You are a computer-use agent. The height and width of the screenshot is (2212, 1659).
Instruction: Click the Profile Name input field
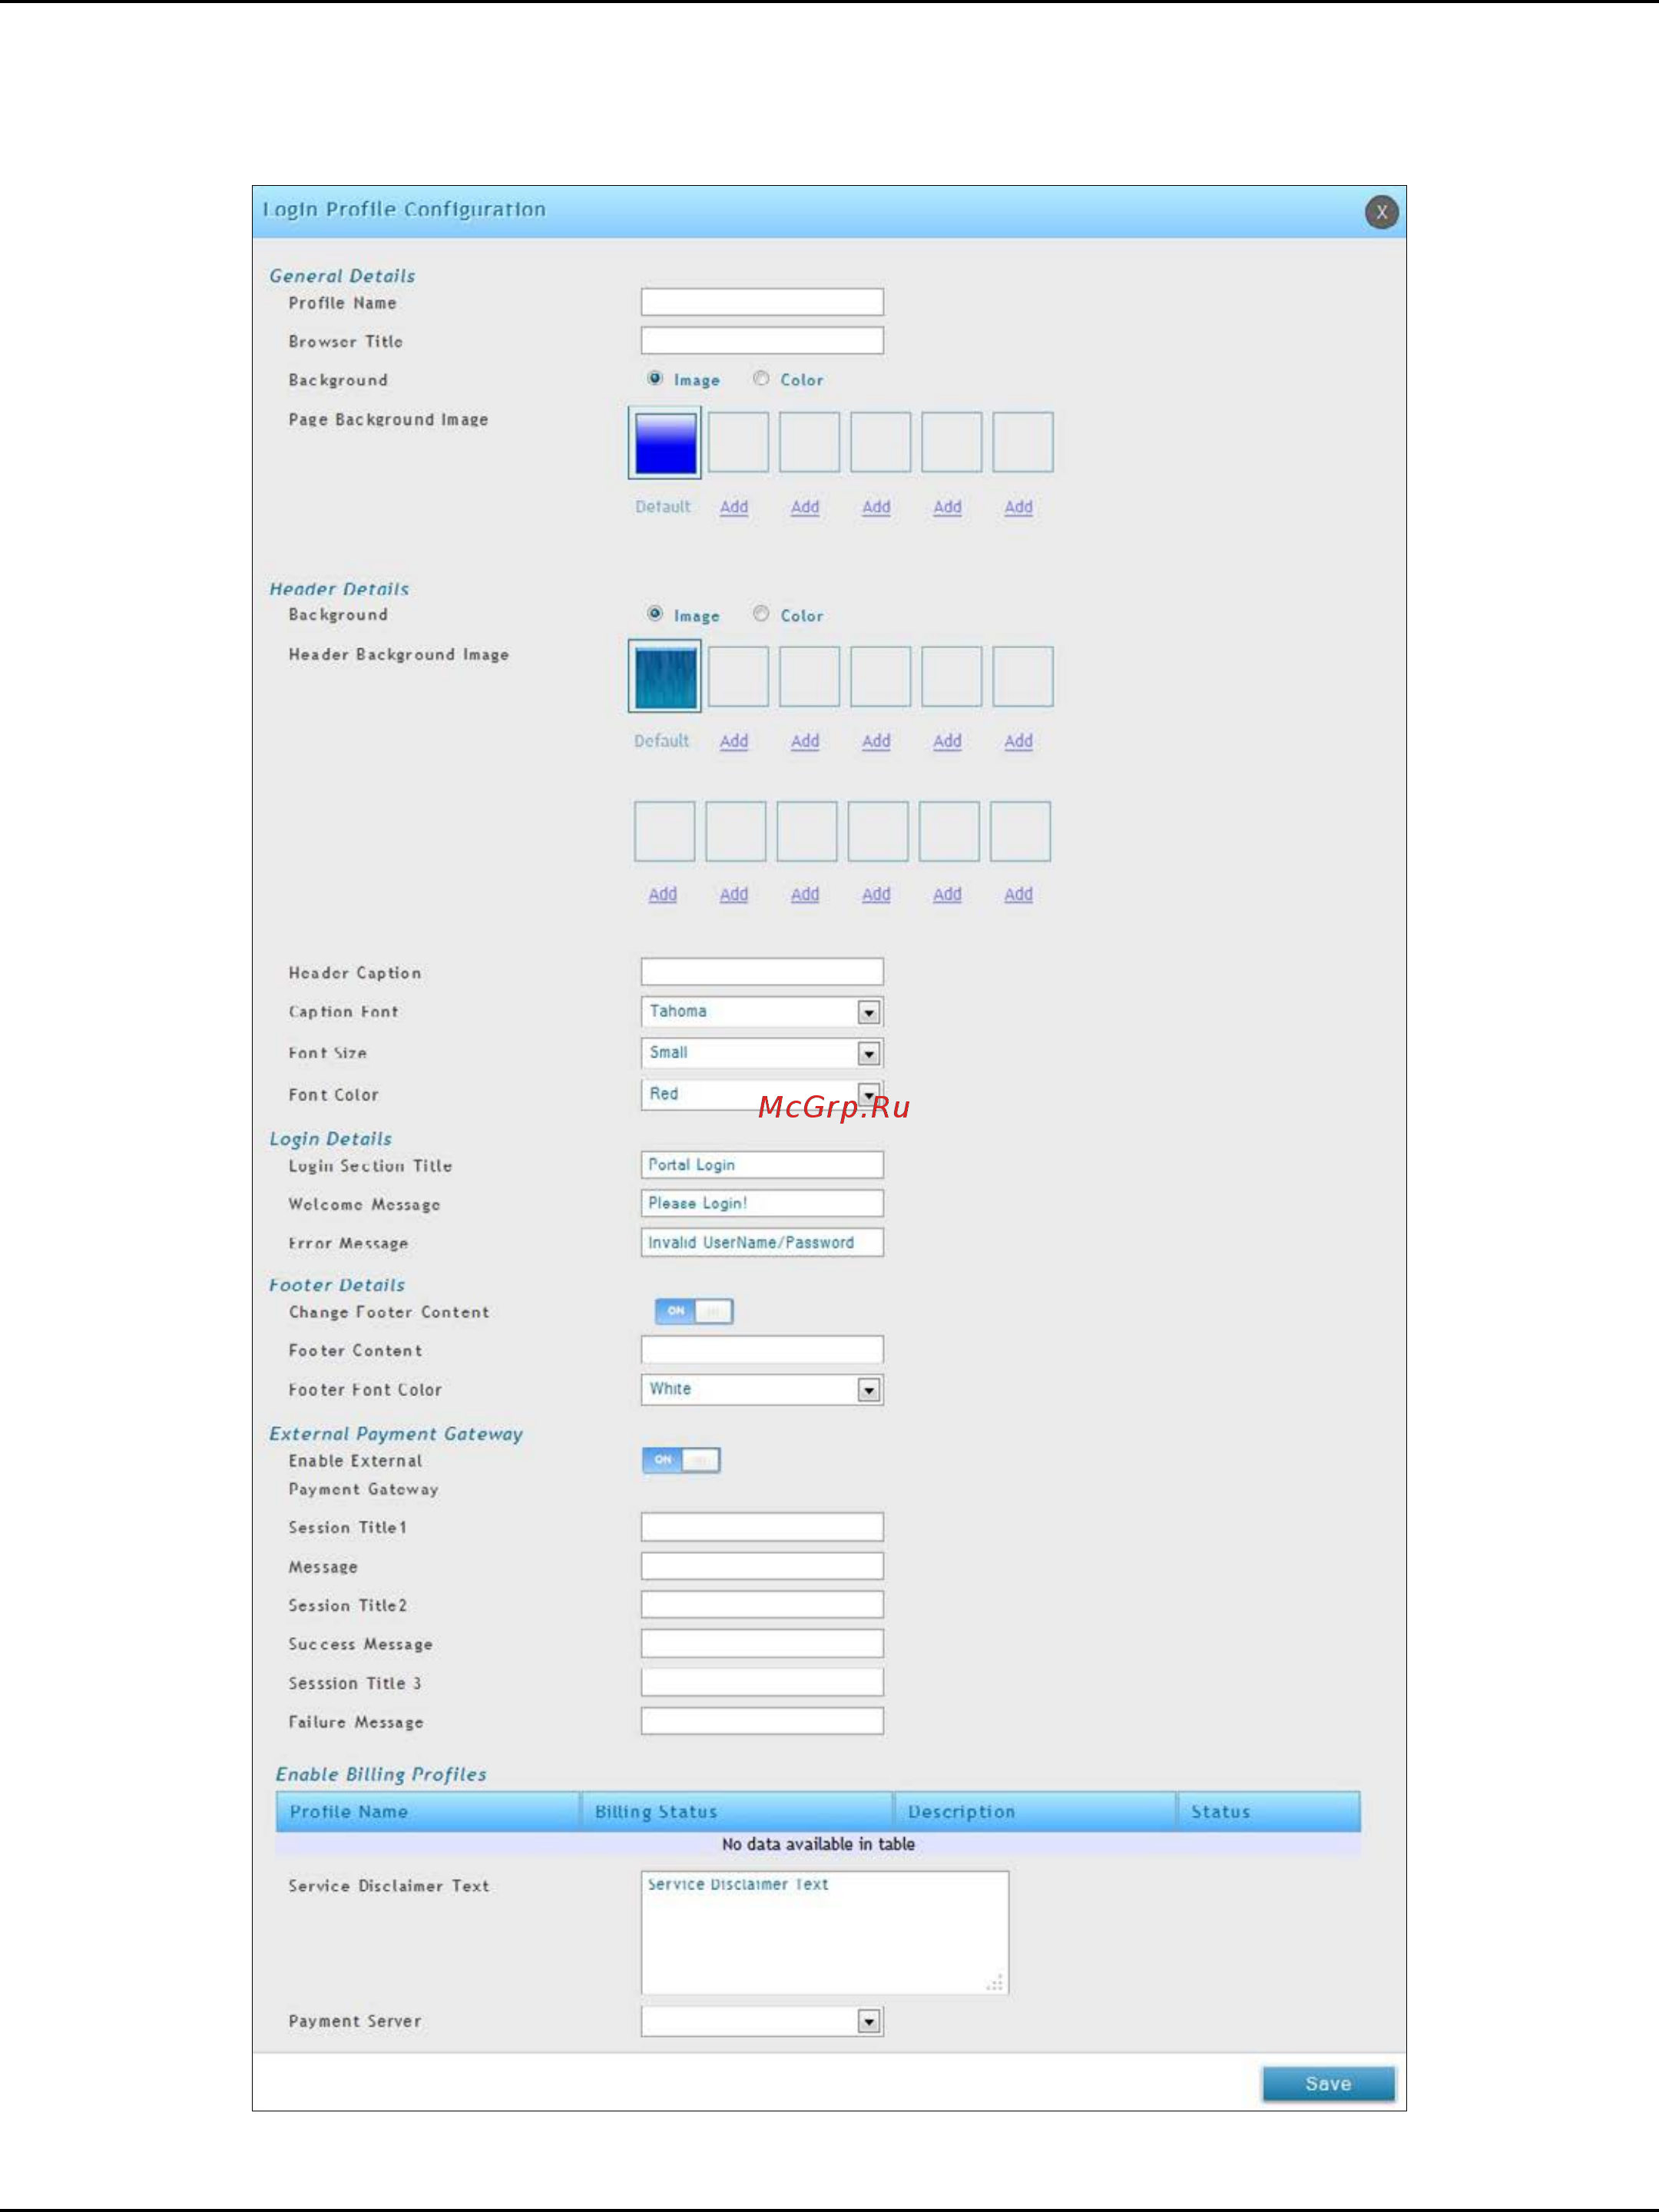tap(762, 302)
